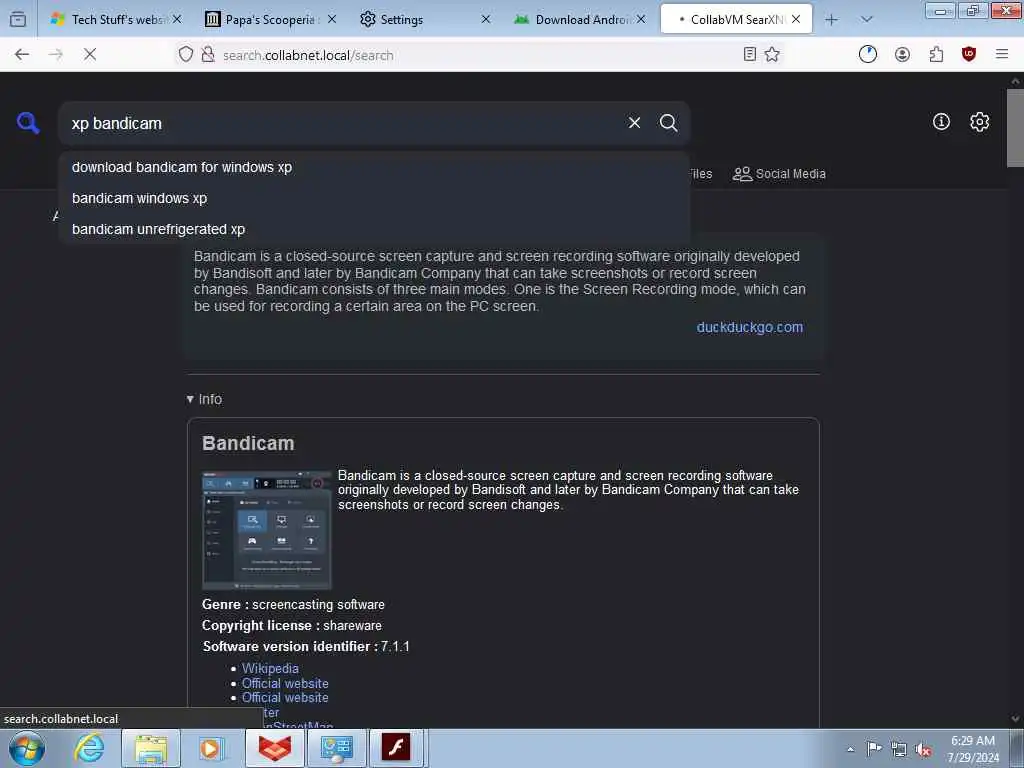
Task: Click the 'Genre : screencasting software' line
Action: coord(293,605)
